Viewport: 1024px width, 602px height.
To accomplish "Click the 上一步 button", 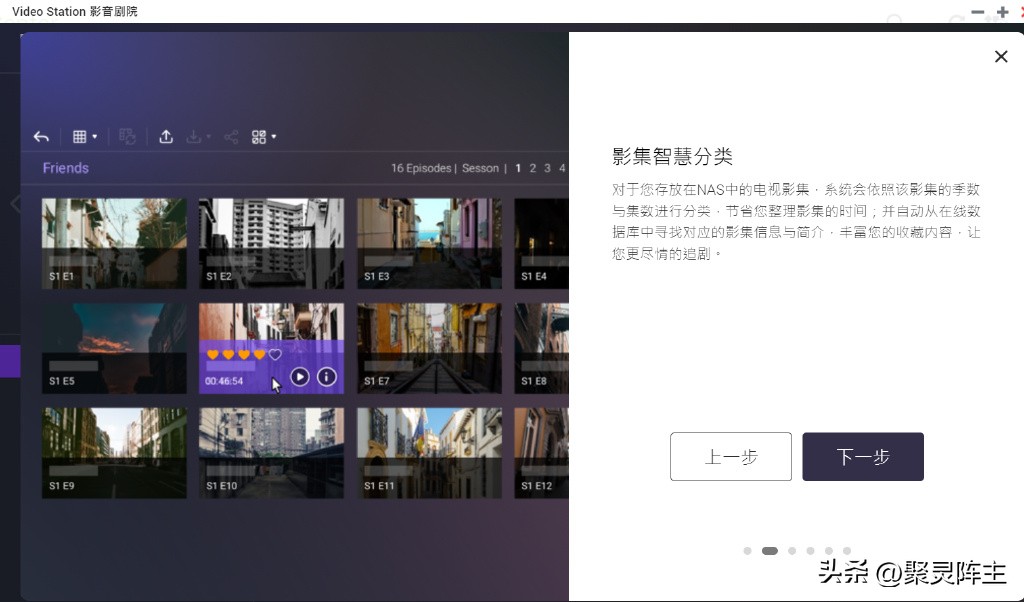I will pos(730,456).
